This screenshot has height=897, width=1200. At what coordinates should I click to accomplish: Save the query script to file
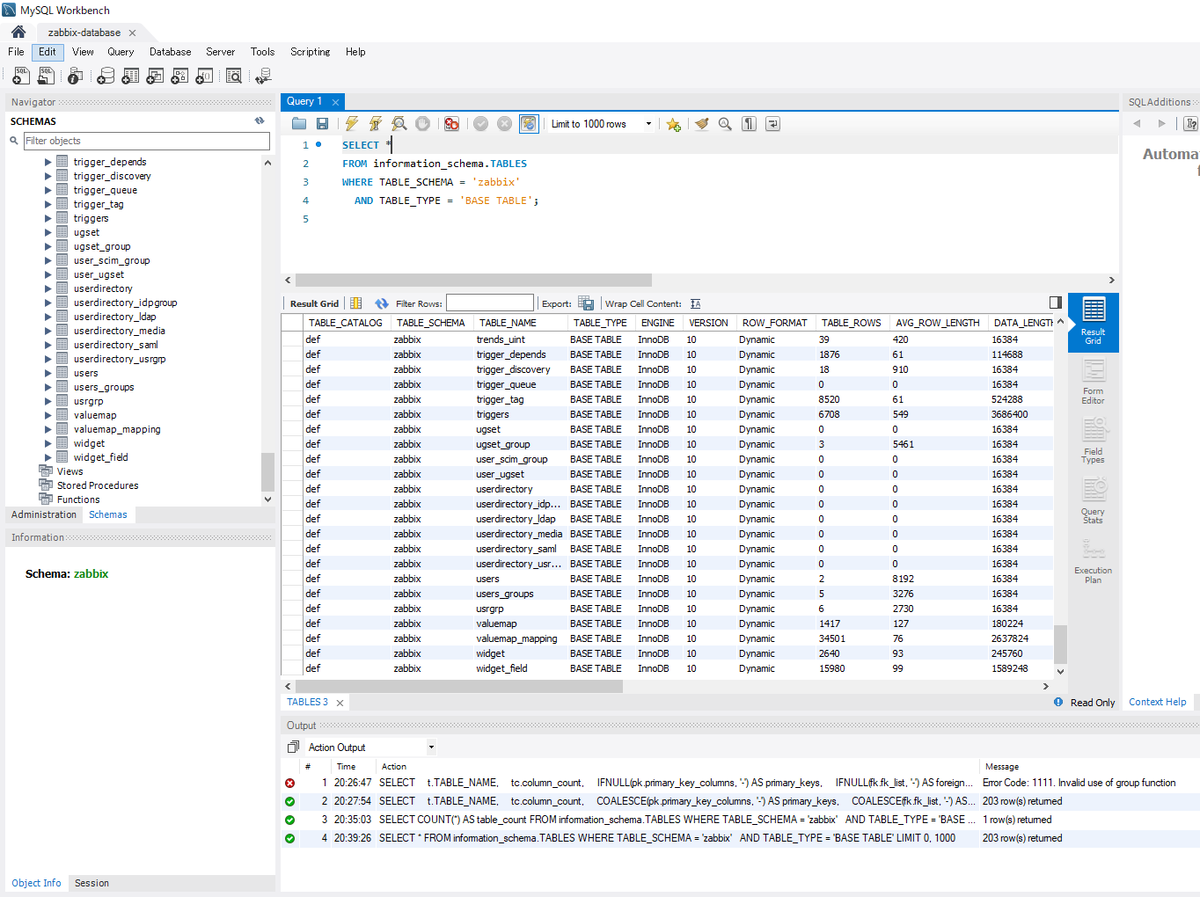click(x=322, y=124)
